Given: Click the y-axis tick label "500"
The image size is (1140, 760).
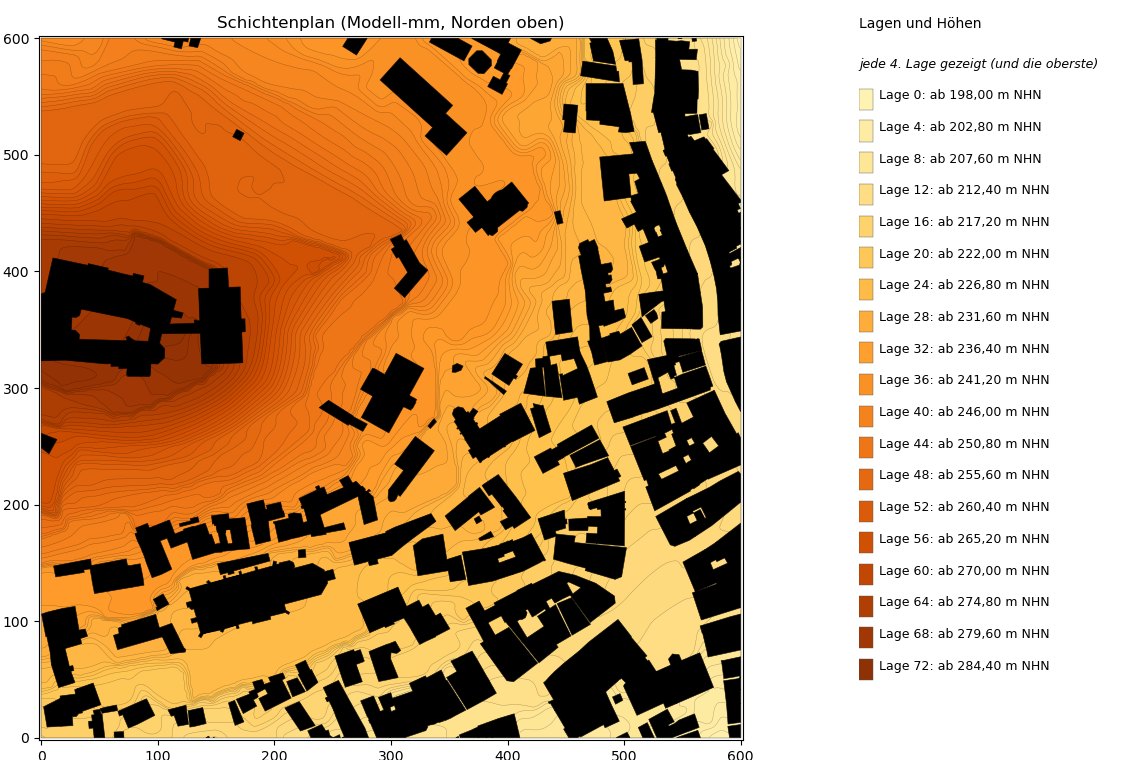Looking at the screenshot, I should (16, 156).
